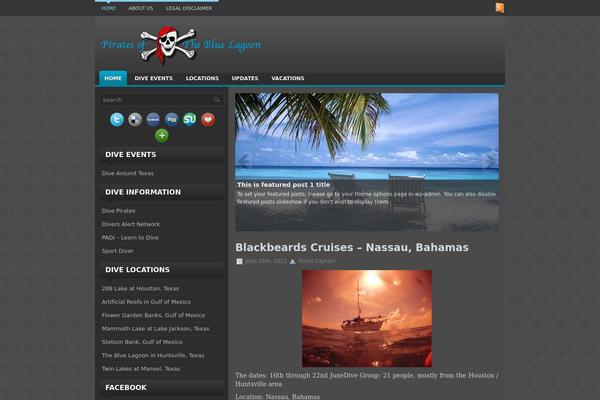Click the red heart favorites icon
Image resolution: width=600 pixels, height=400 pixels.
point(208,119)
